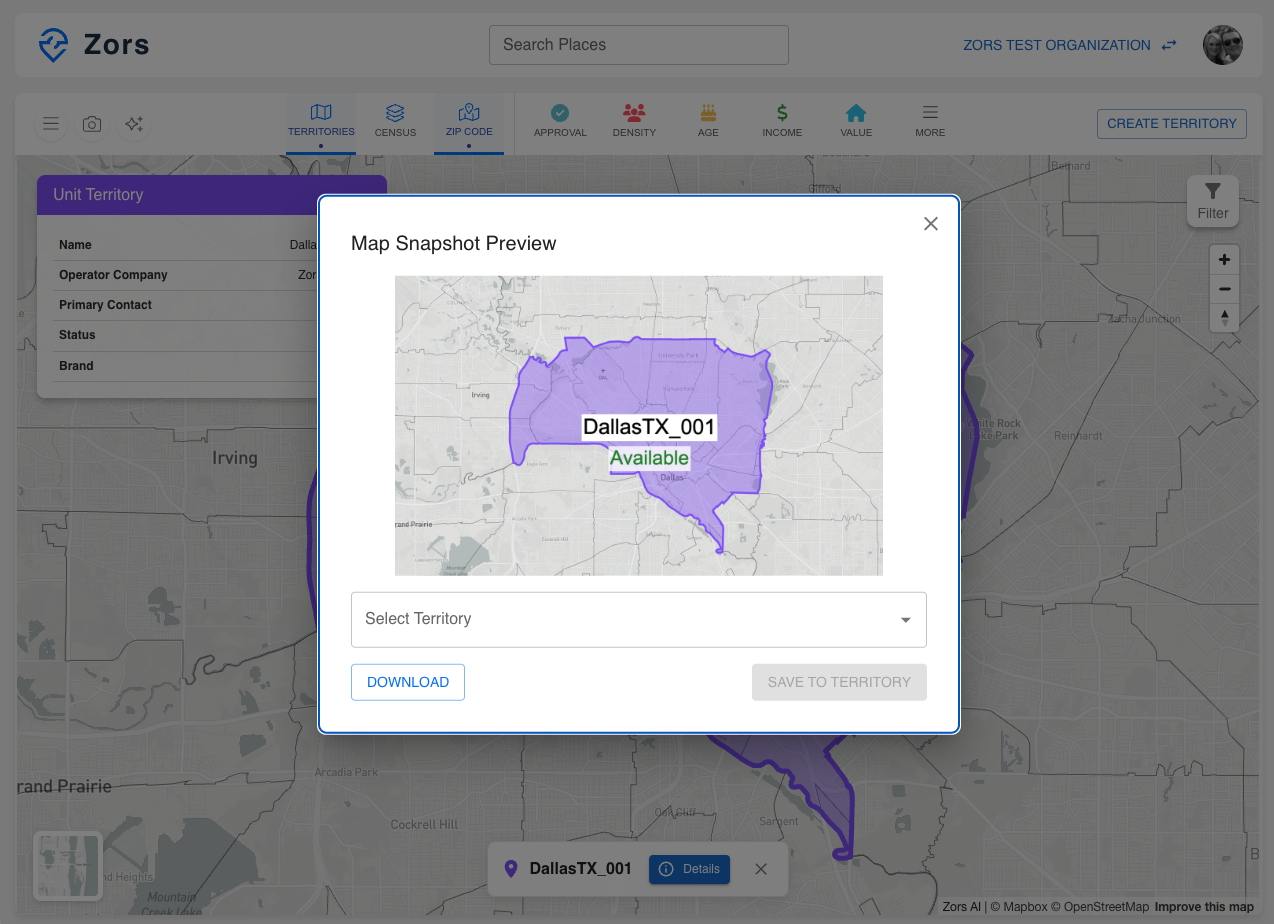
Task: Zoom in on the map
Action: [1224, 260]
